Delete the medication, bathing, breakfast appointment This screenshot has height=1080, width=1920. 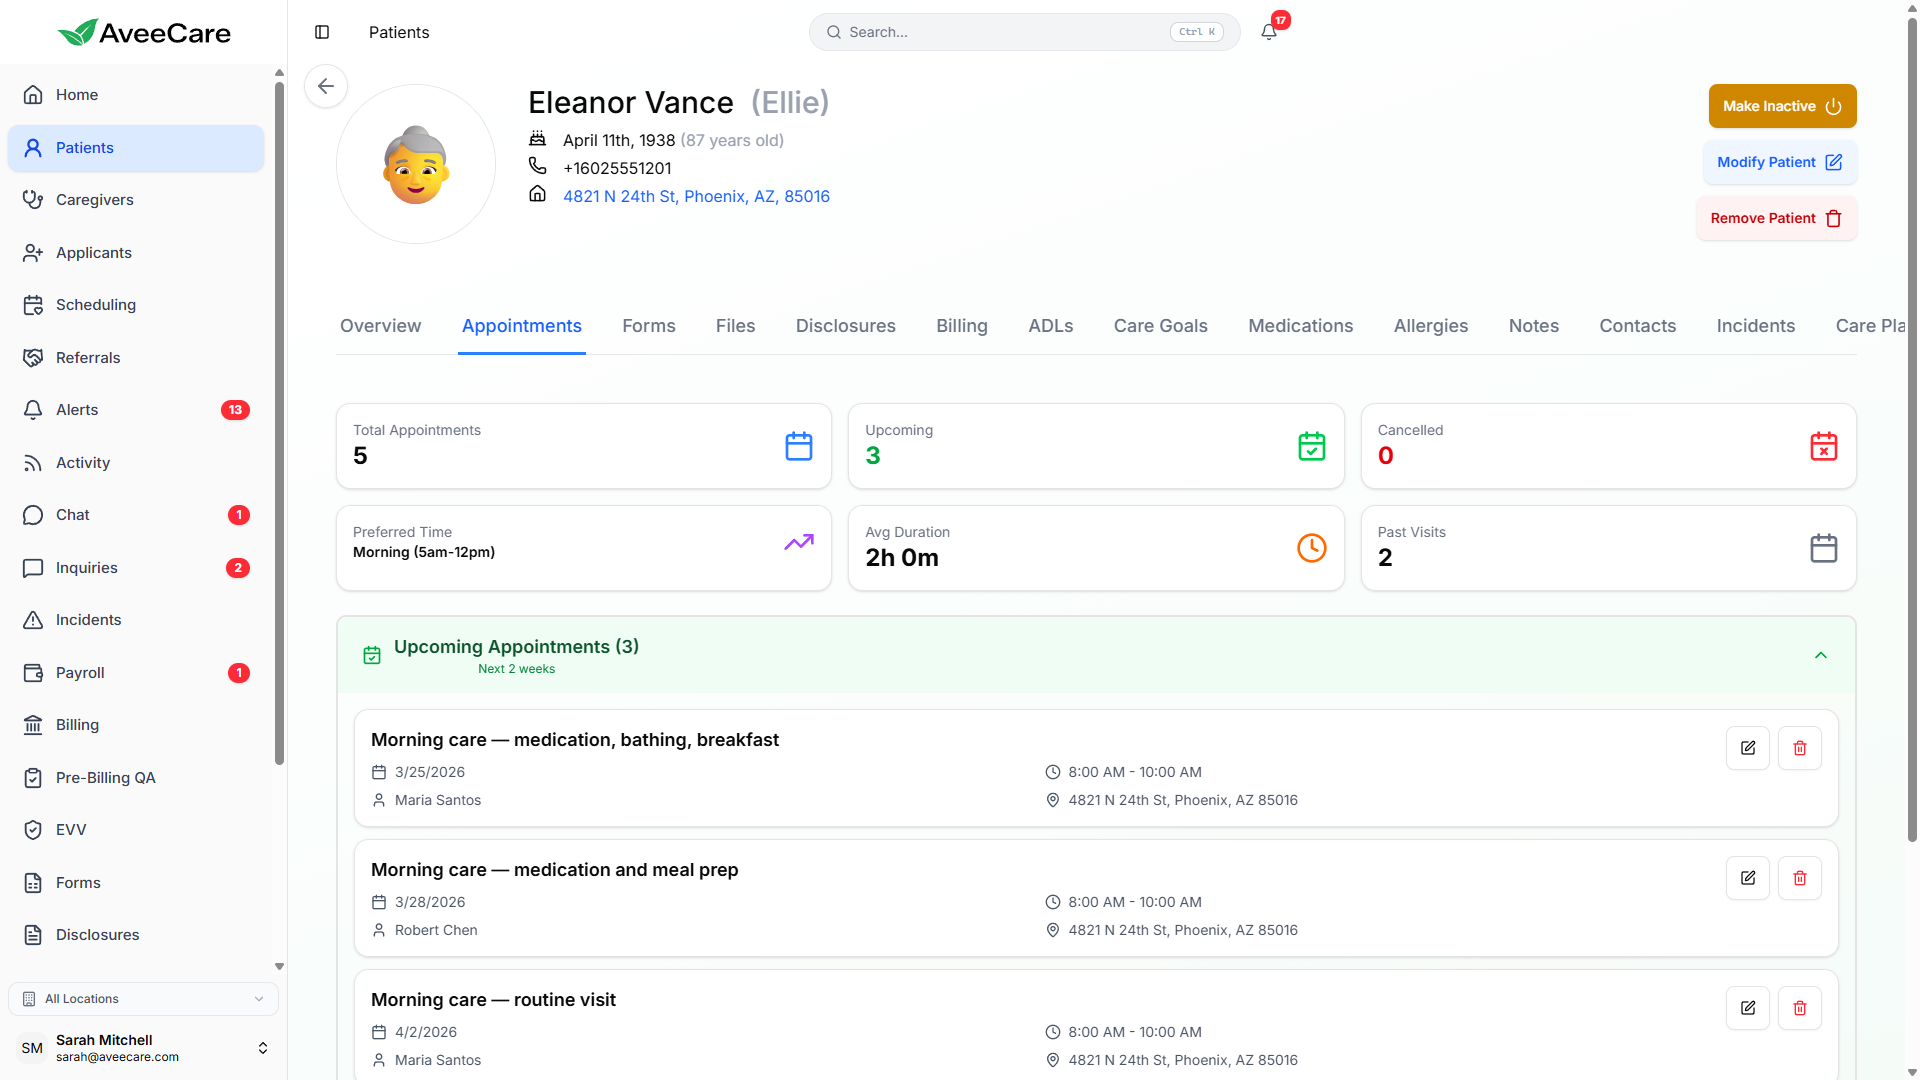coord(1799,748)
